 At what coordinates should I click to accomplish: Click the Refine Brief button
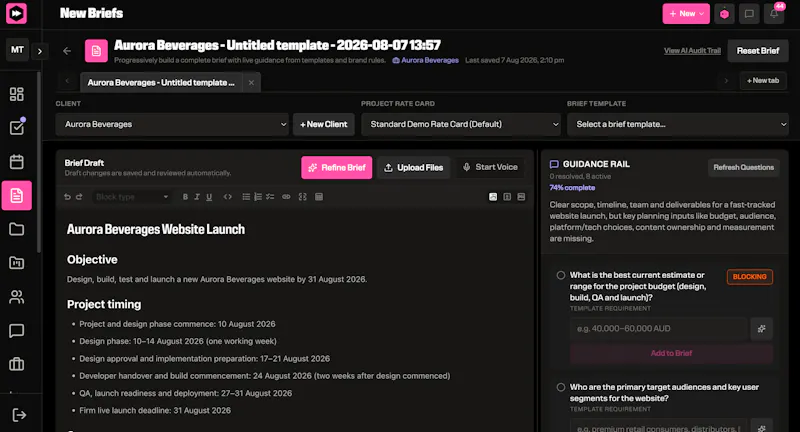(337, 168)
